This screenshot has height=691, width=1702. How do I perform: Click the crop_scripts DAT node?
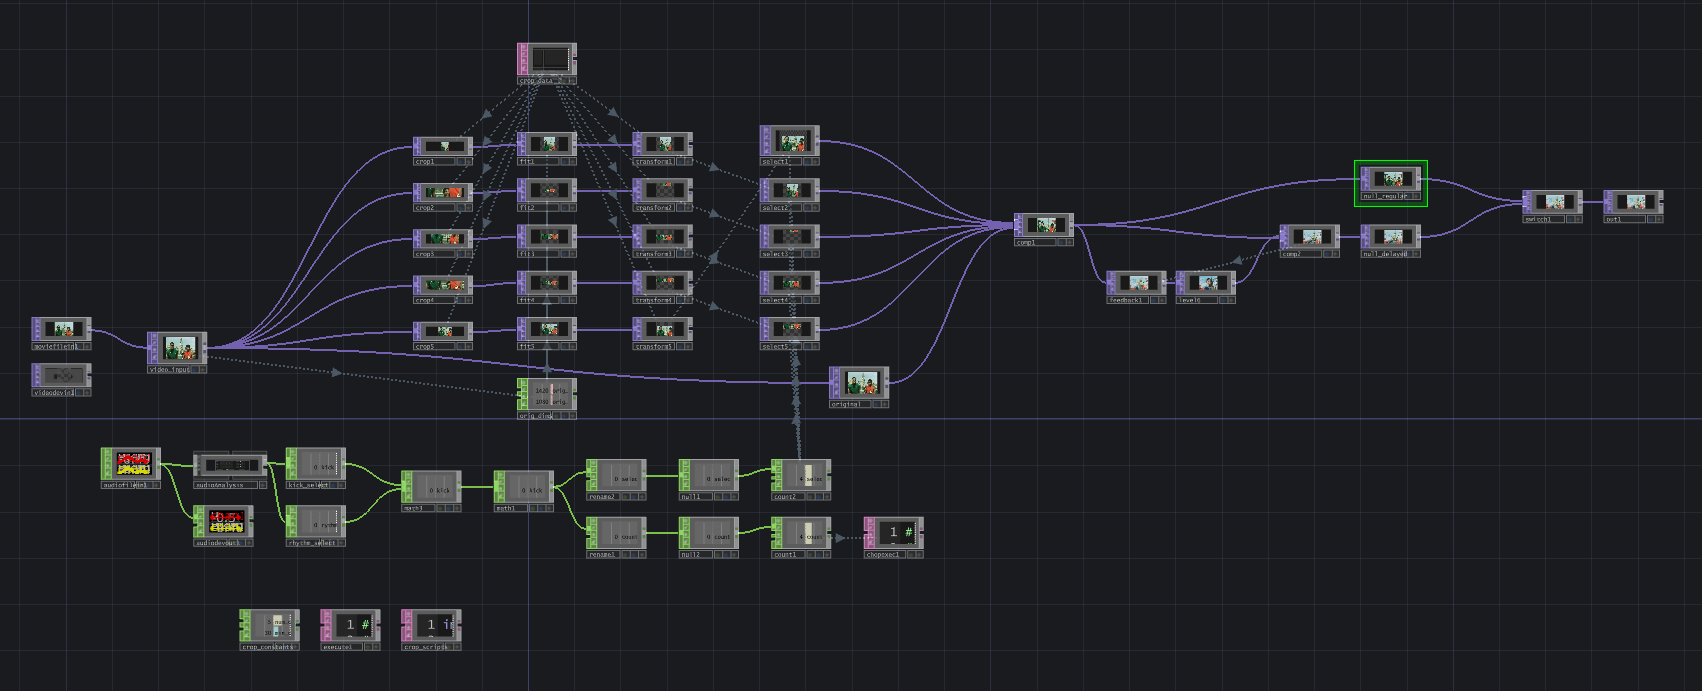click(432, 625)
